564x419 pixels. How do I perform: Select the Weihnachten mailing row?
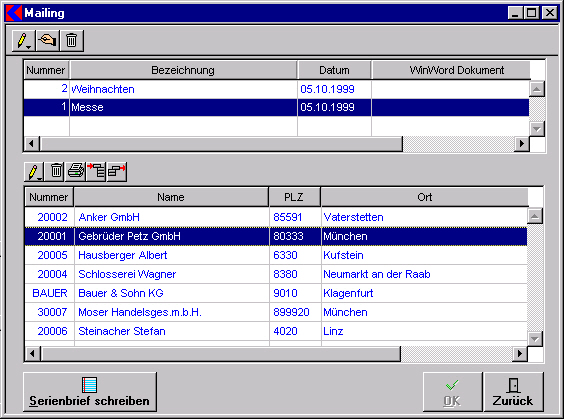pyautogui.click(x=276, y=89)
